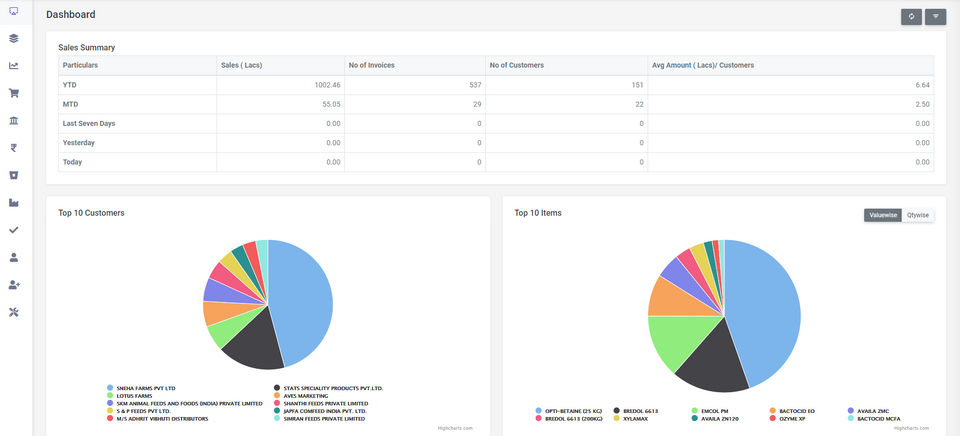This screenshot has width=960, height=436.
Task: Click the stacked layers sidebar icon
Action: tap(13, 39)
